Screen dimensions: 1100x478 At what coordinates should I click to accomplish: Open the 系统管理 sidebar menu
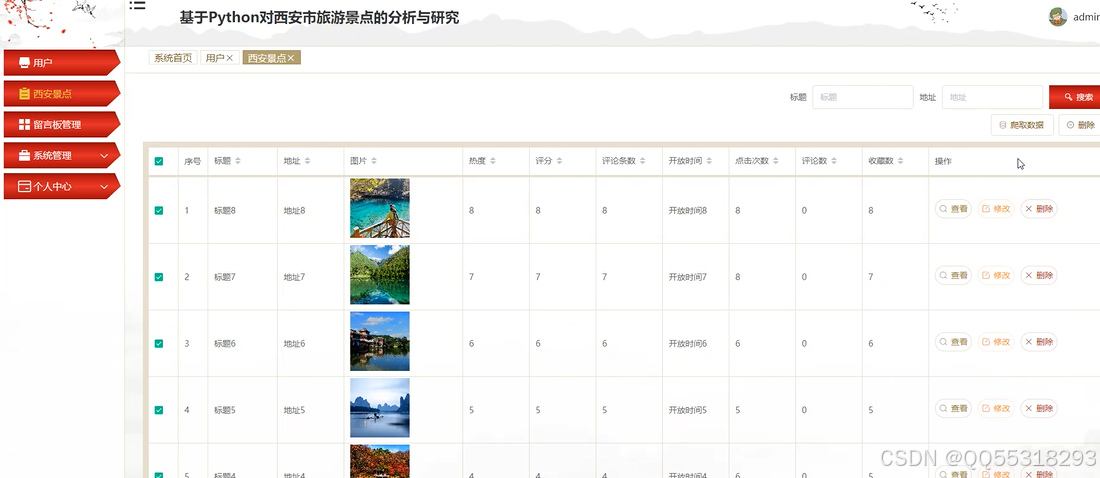point(62,156)
